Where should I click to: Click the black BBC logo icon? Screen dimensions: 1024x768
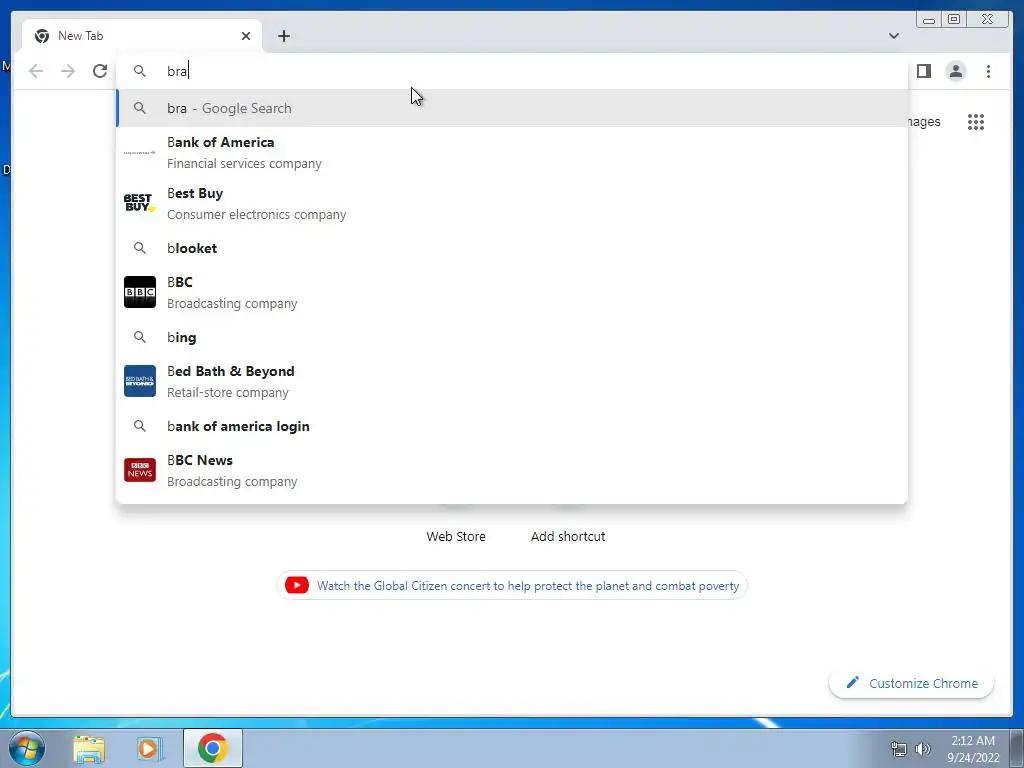(x=140, y=292)
